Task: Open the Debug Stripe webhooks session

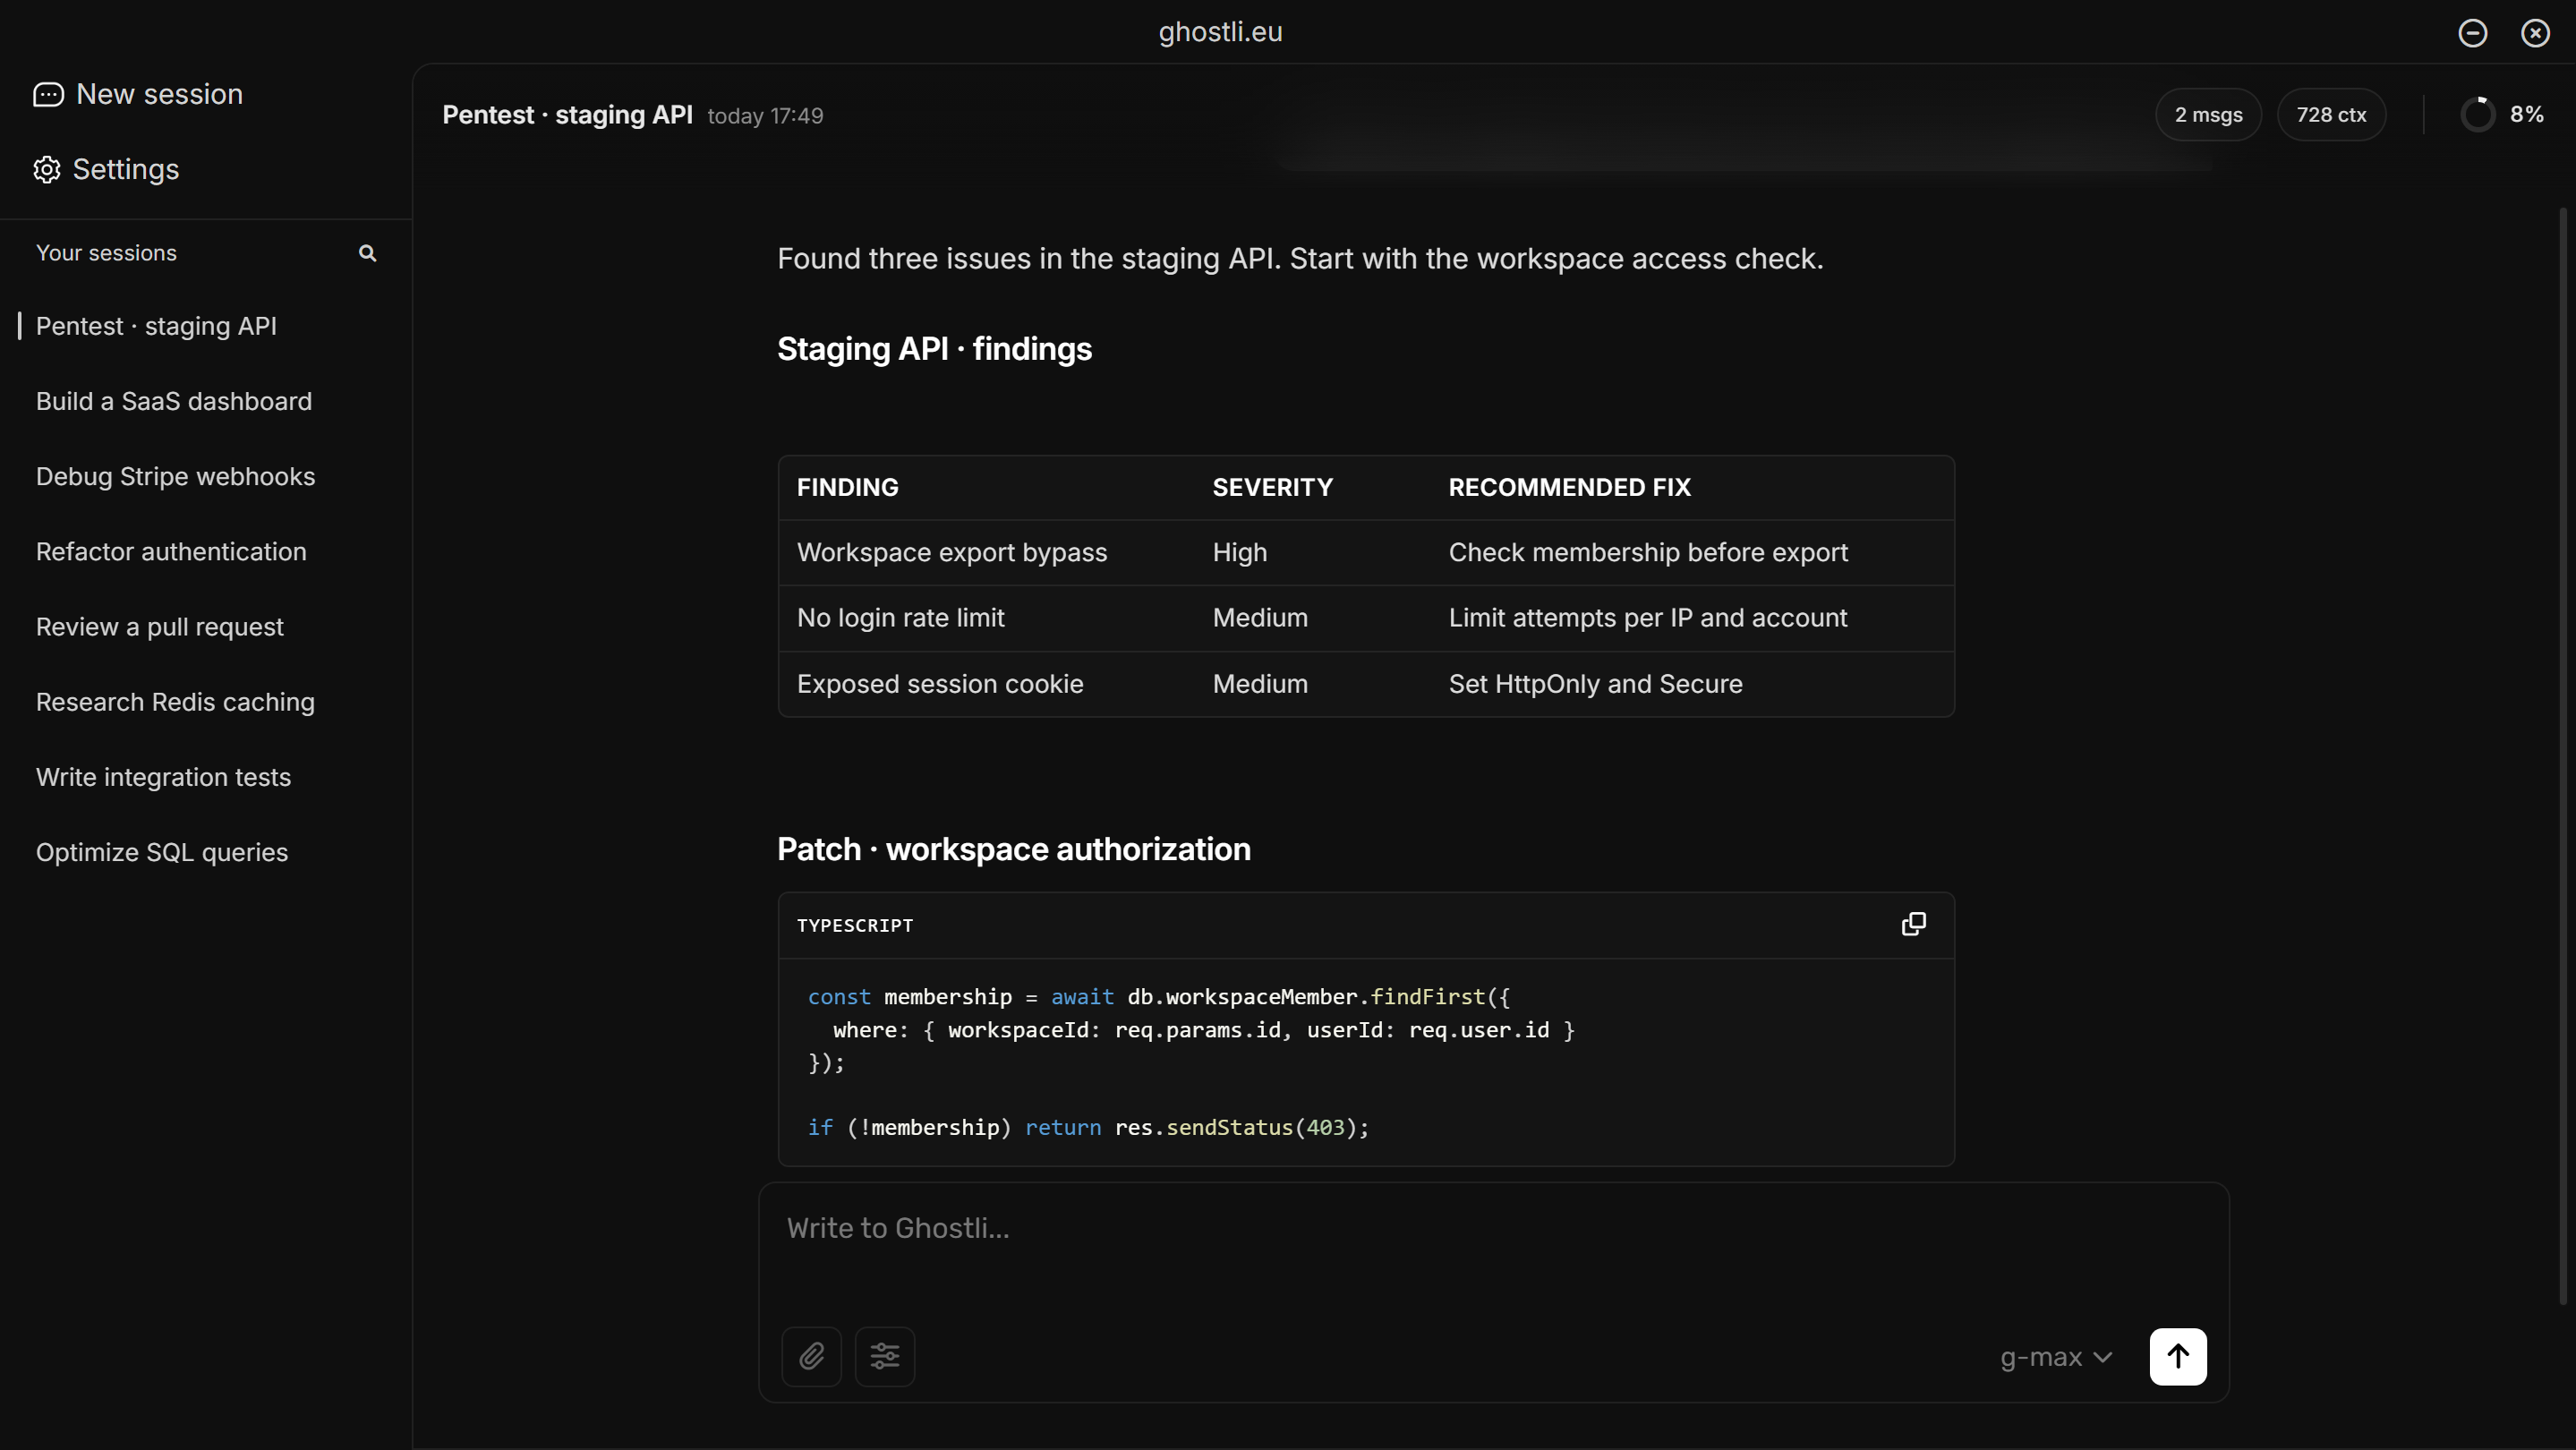Action: [175, 476]
